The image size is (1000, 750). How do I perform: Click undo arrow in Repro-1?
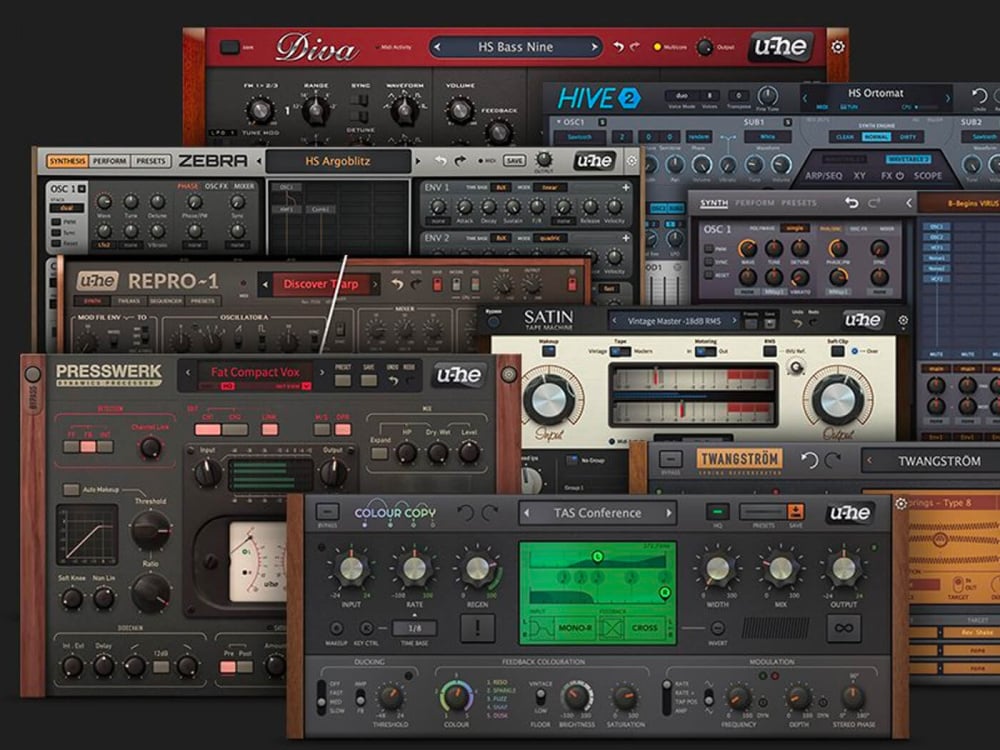pyautogui.click(x=397, y=284)
